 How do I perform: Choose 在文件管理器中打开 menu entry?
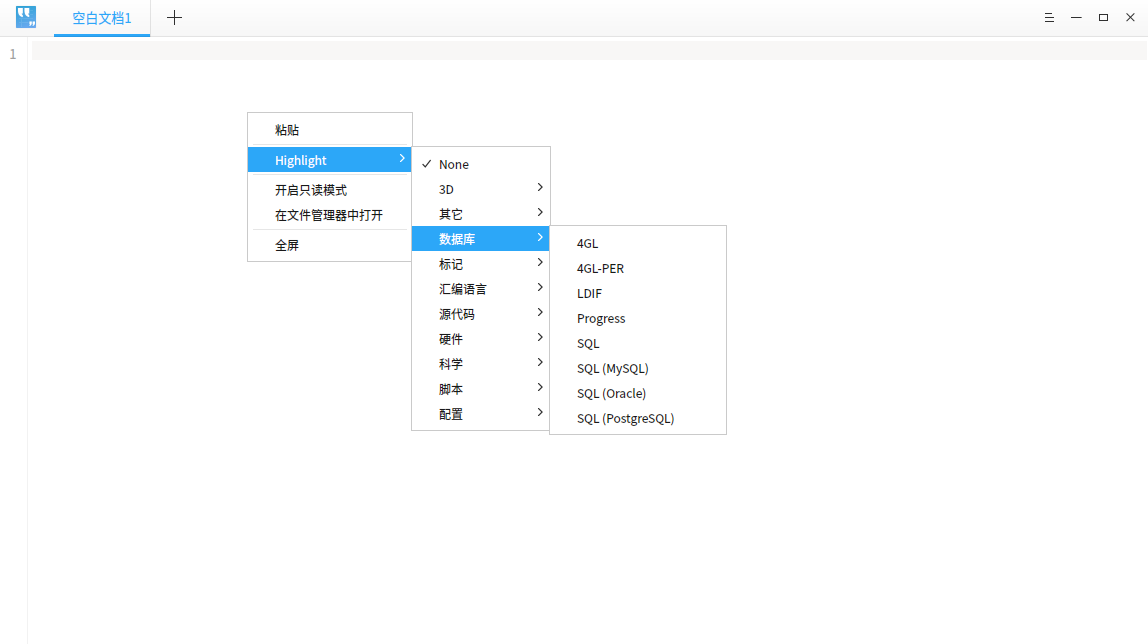coord(329,215)
